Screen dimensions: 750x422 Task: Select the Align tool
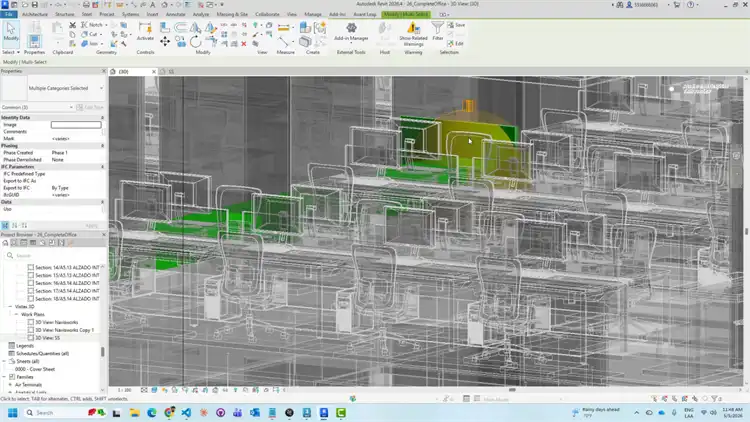coord(165,27)
